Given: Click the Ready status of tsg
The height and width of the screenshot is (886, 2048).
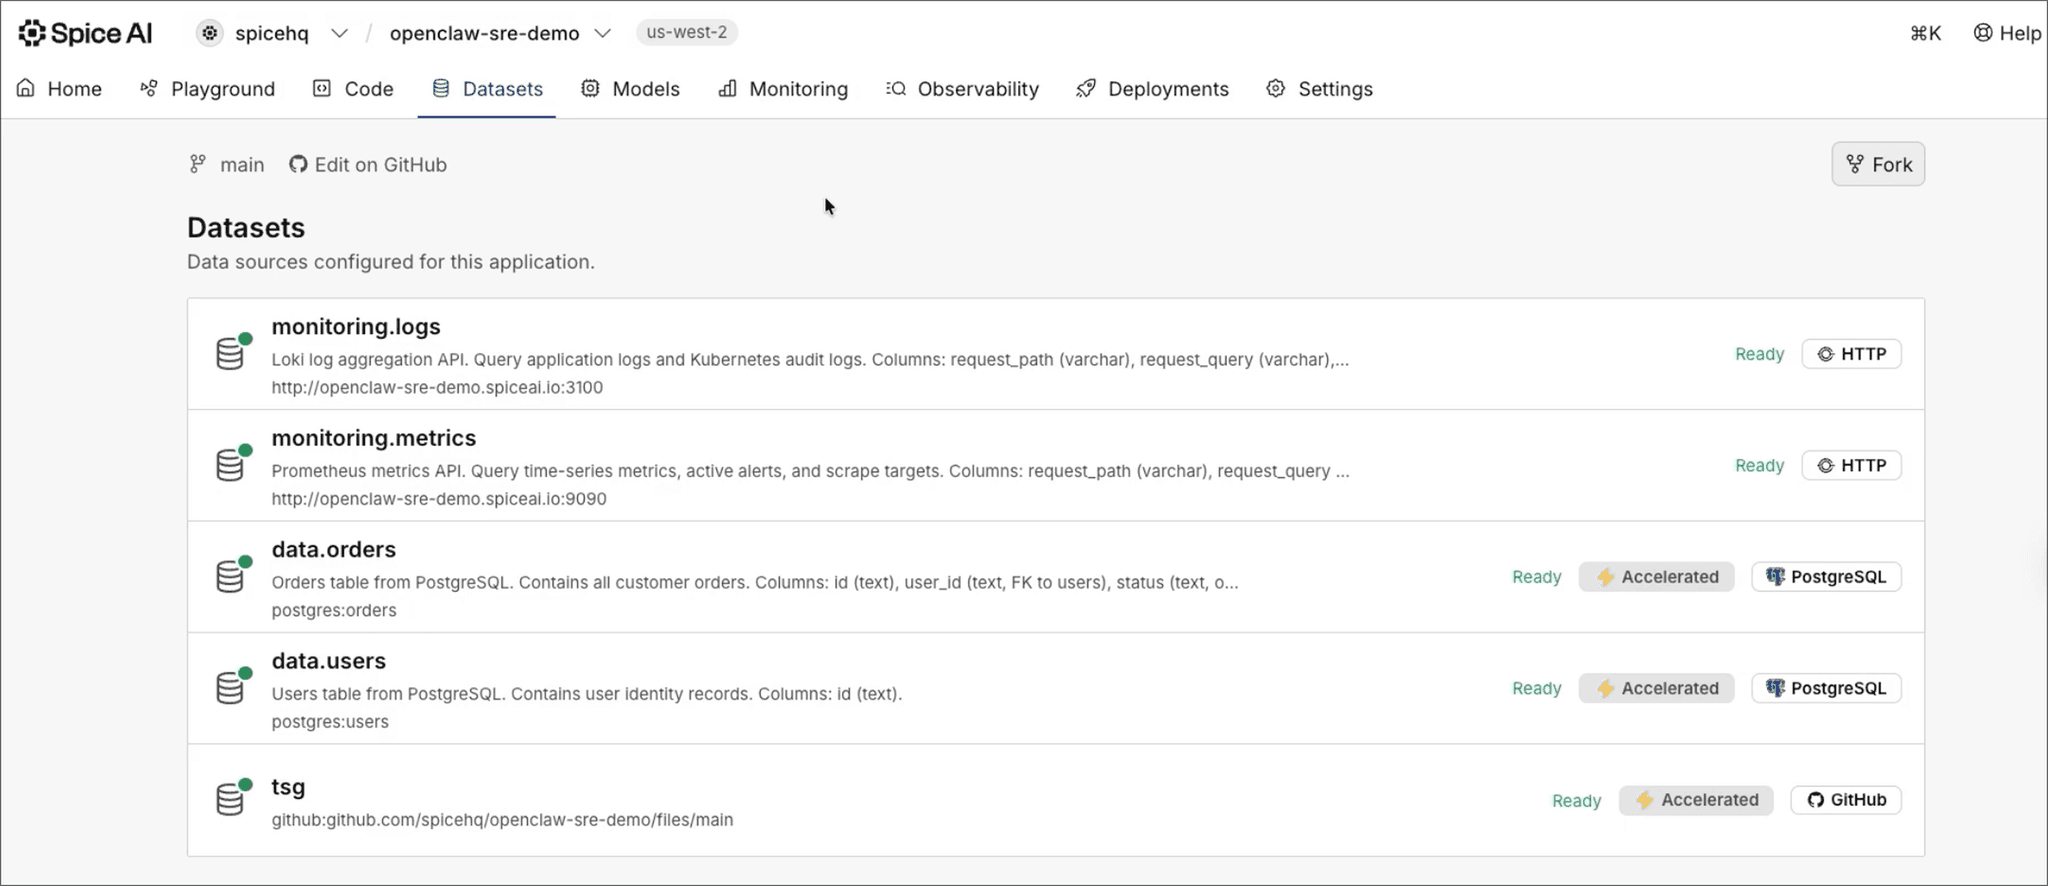Looking at the screenshot, I should point(1576,801).
